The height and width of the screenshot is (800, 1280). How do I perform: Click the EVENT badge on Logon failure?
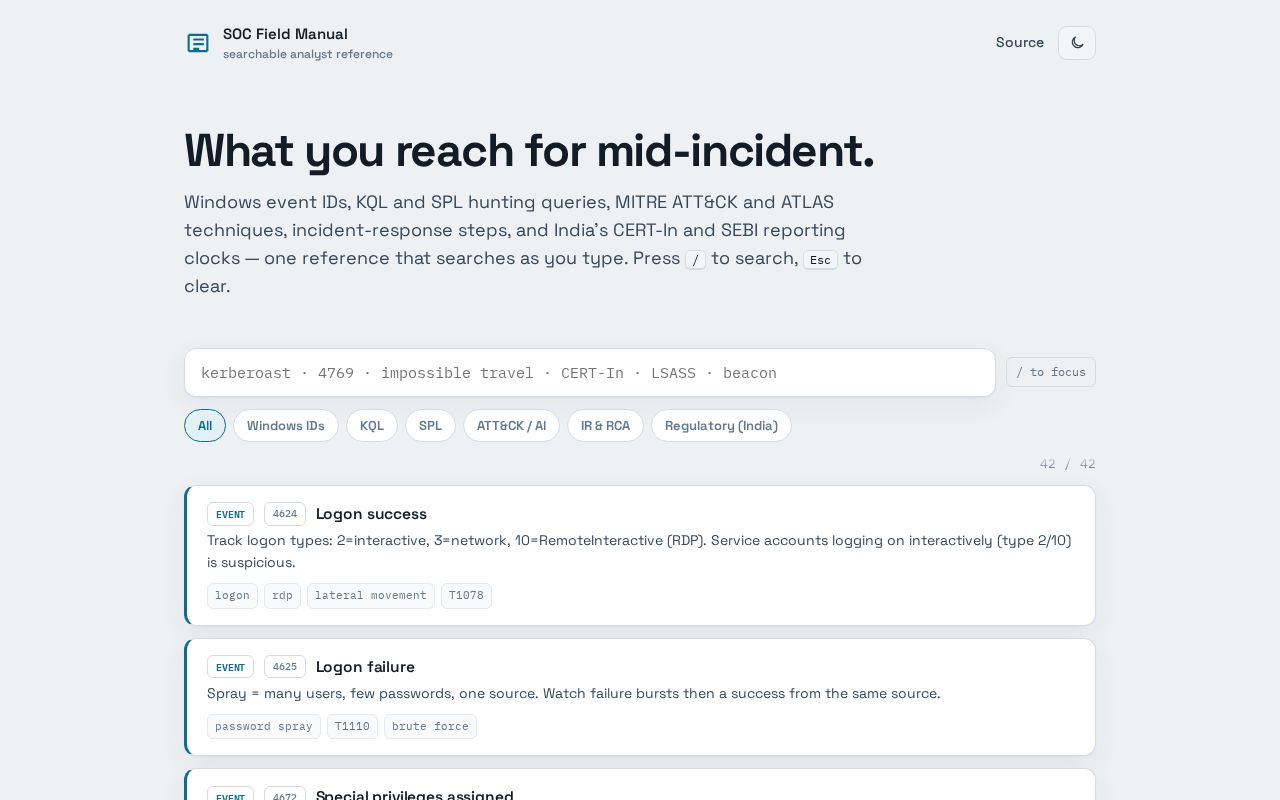pos(230,667)
